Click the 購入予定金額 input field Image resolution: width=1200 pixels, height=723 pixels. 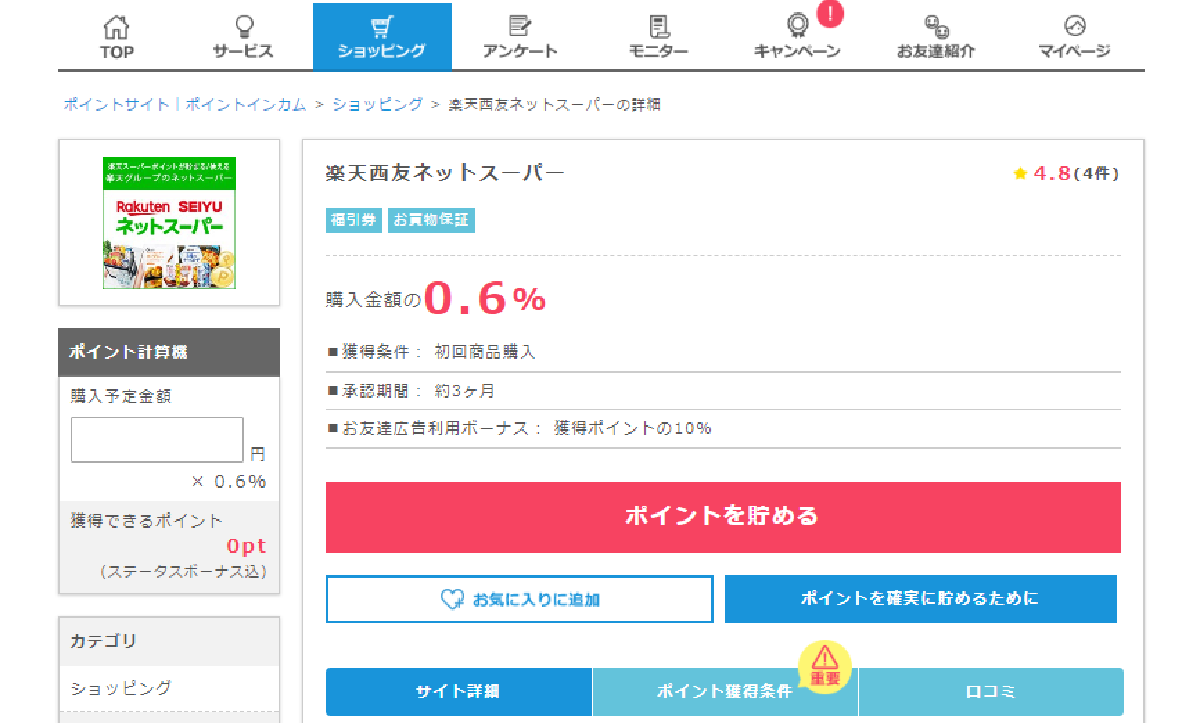click(x=157, y=440)
